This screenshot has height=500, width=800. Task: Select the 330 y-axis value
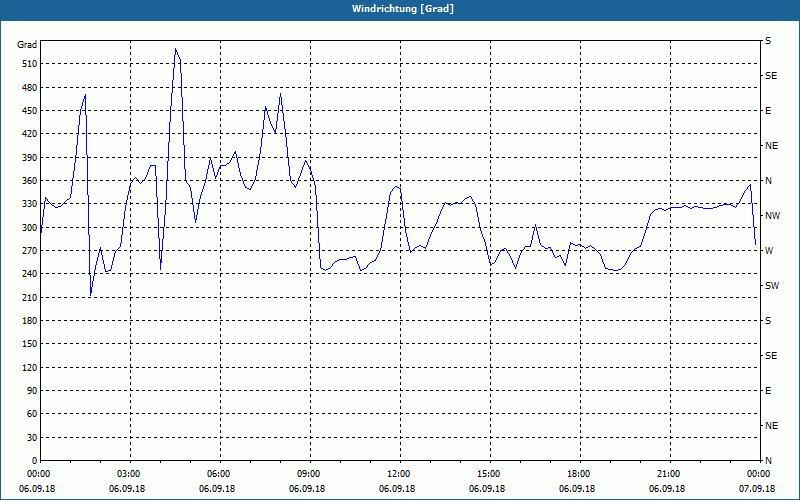click(30, 204)
